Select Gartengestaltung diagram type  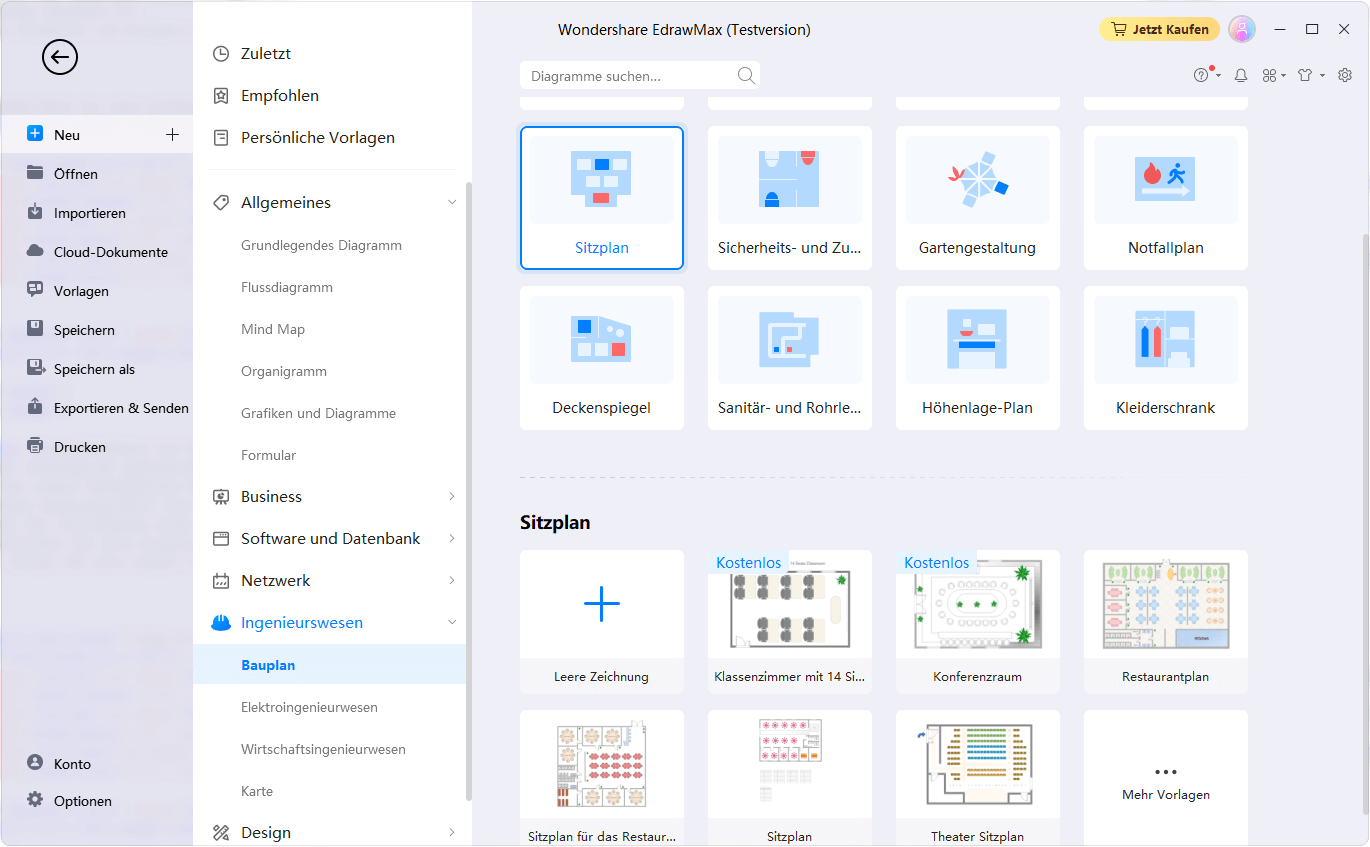(978, 198)
